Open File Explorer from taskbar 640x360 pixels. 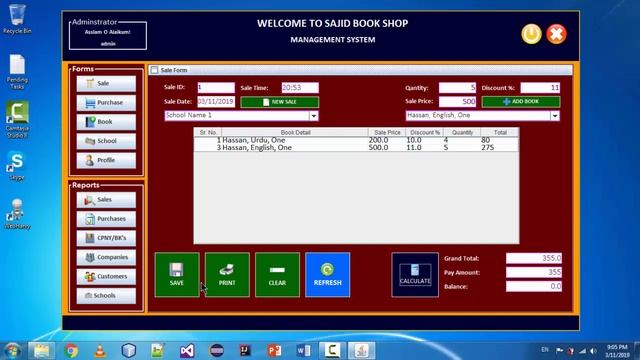[x=41, y=351]
